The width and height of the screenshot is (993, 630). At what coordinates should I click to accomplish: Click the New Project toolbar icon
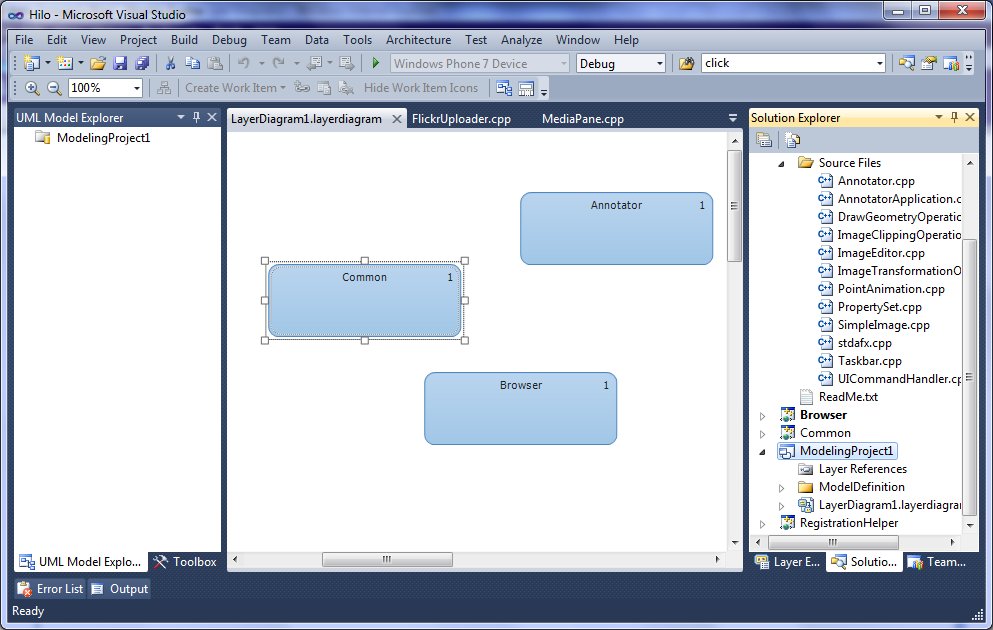(31, 63)
